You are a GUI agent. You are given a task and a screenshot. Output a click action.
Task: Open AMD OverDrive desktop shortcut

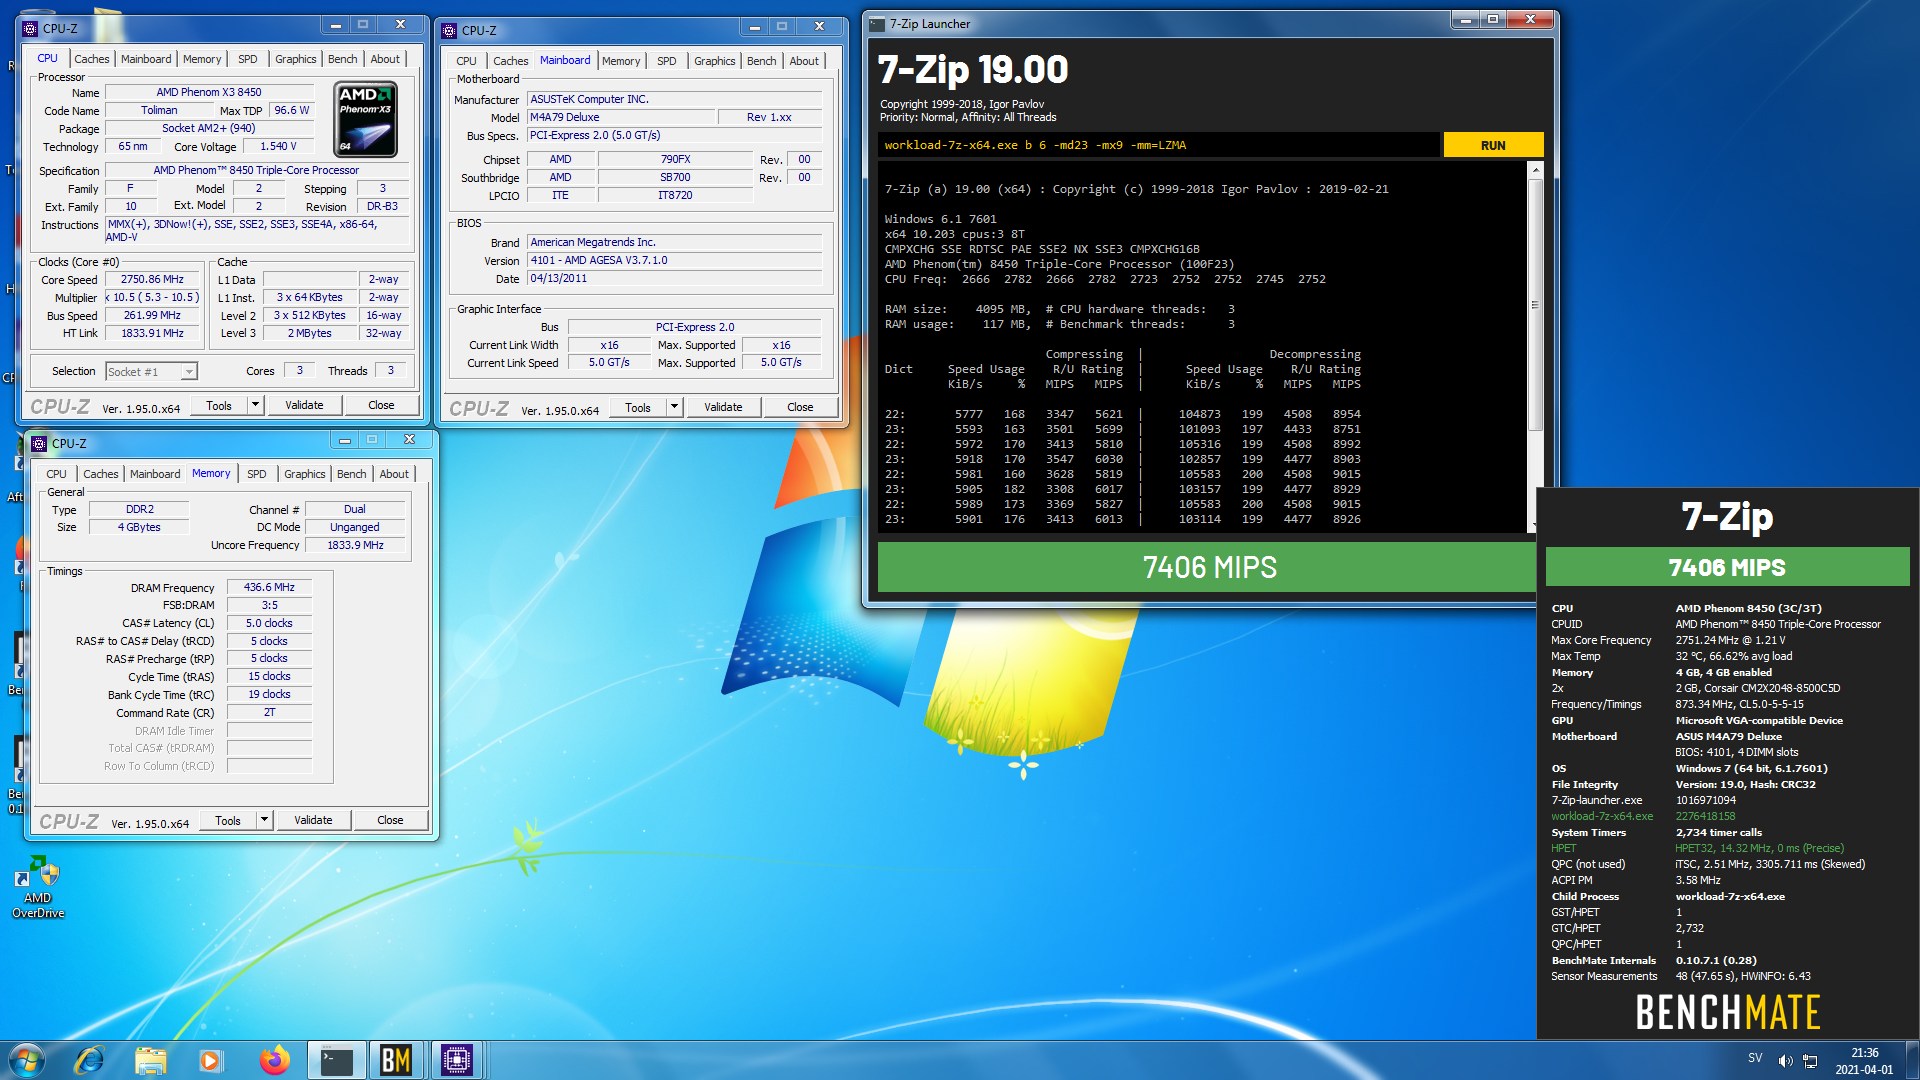pyautogui.click(x=38, y=887)
